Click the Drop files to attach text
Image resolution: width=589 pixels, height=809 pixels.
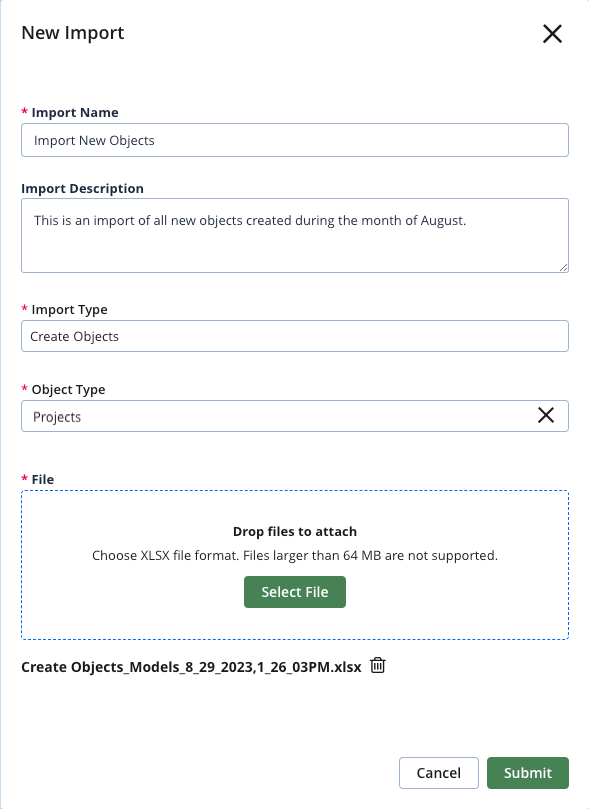(x=295, y=531)
